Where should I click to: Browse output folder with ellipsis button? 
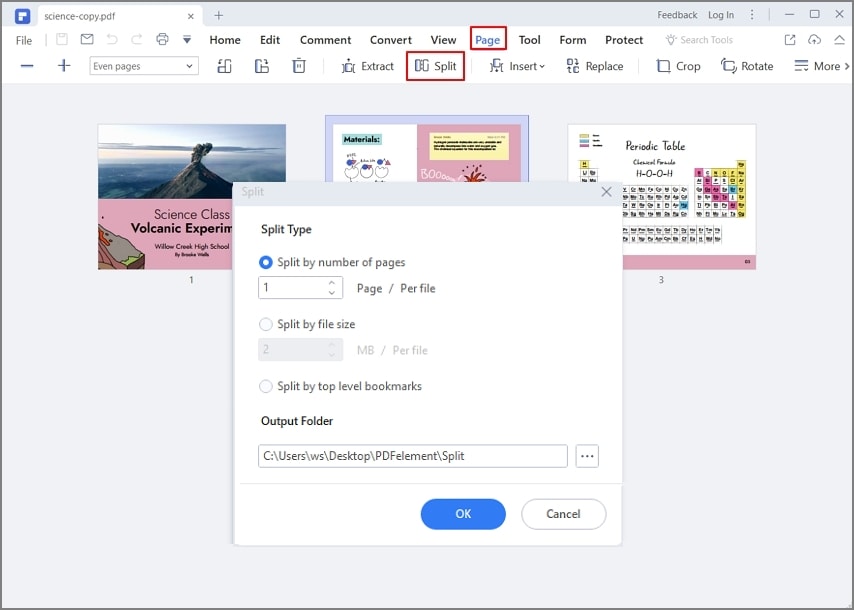(587, 456)
